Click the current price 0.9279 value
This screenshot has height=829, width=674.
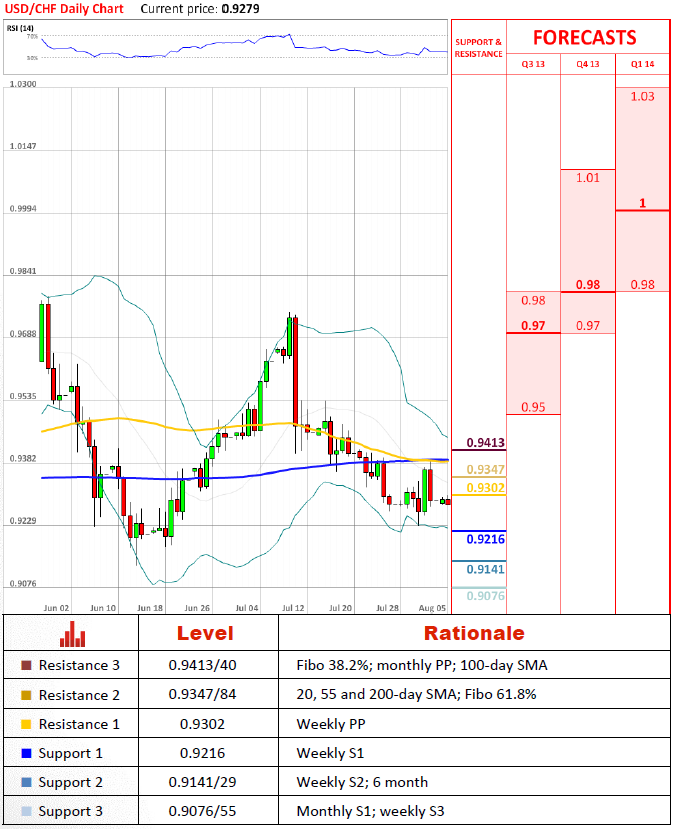coord(241,9)
